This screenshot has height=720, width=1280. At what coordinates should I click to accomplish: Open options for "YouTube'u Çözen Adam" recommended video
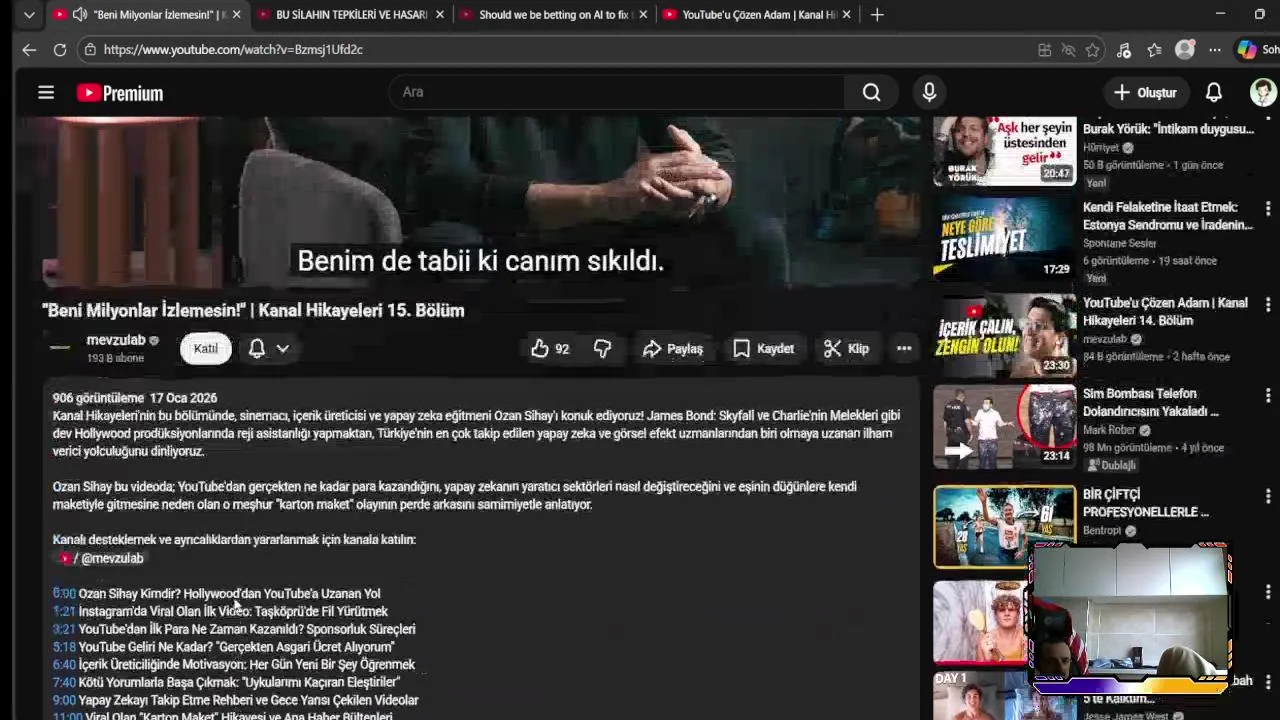(x=1268, y=305)
